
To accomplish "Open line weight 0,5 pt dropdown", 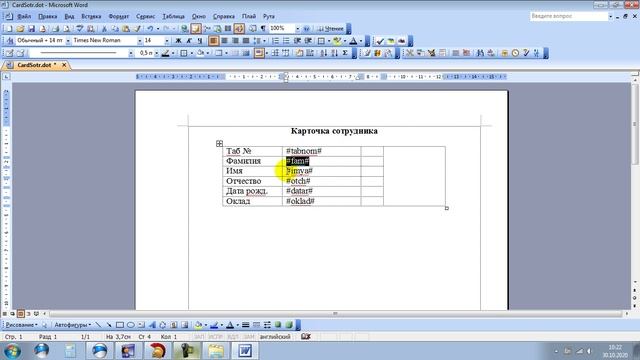I will click(x=156, y=53).
